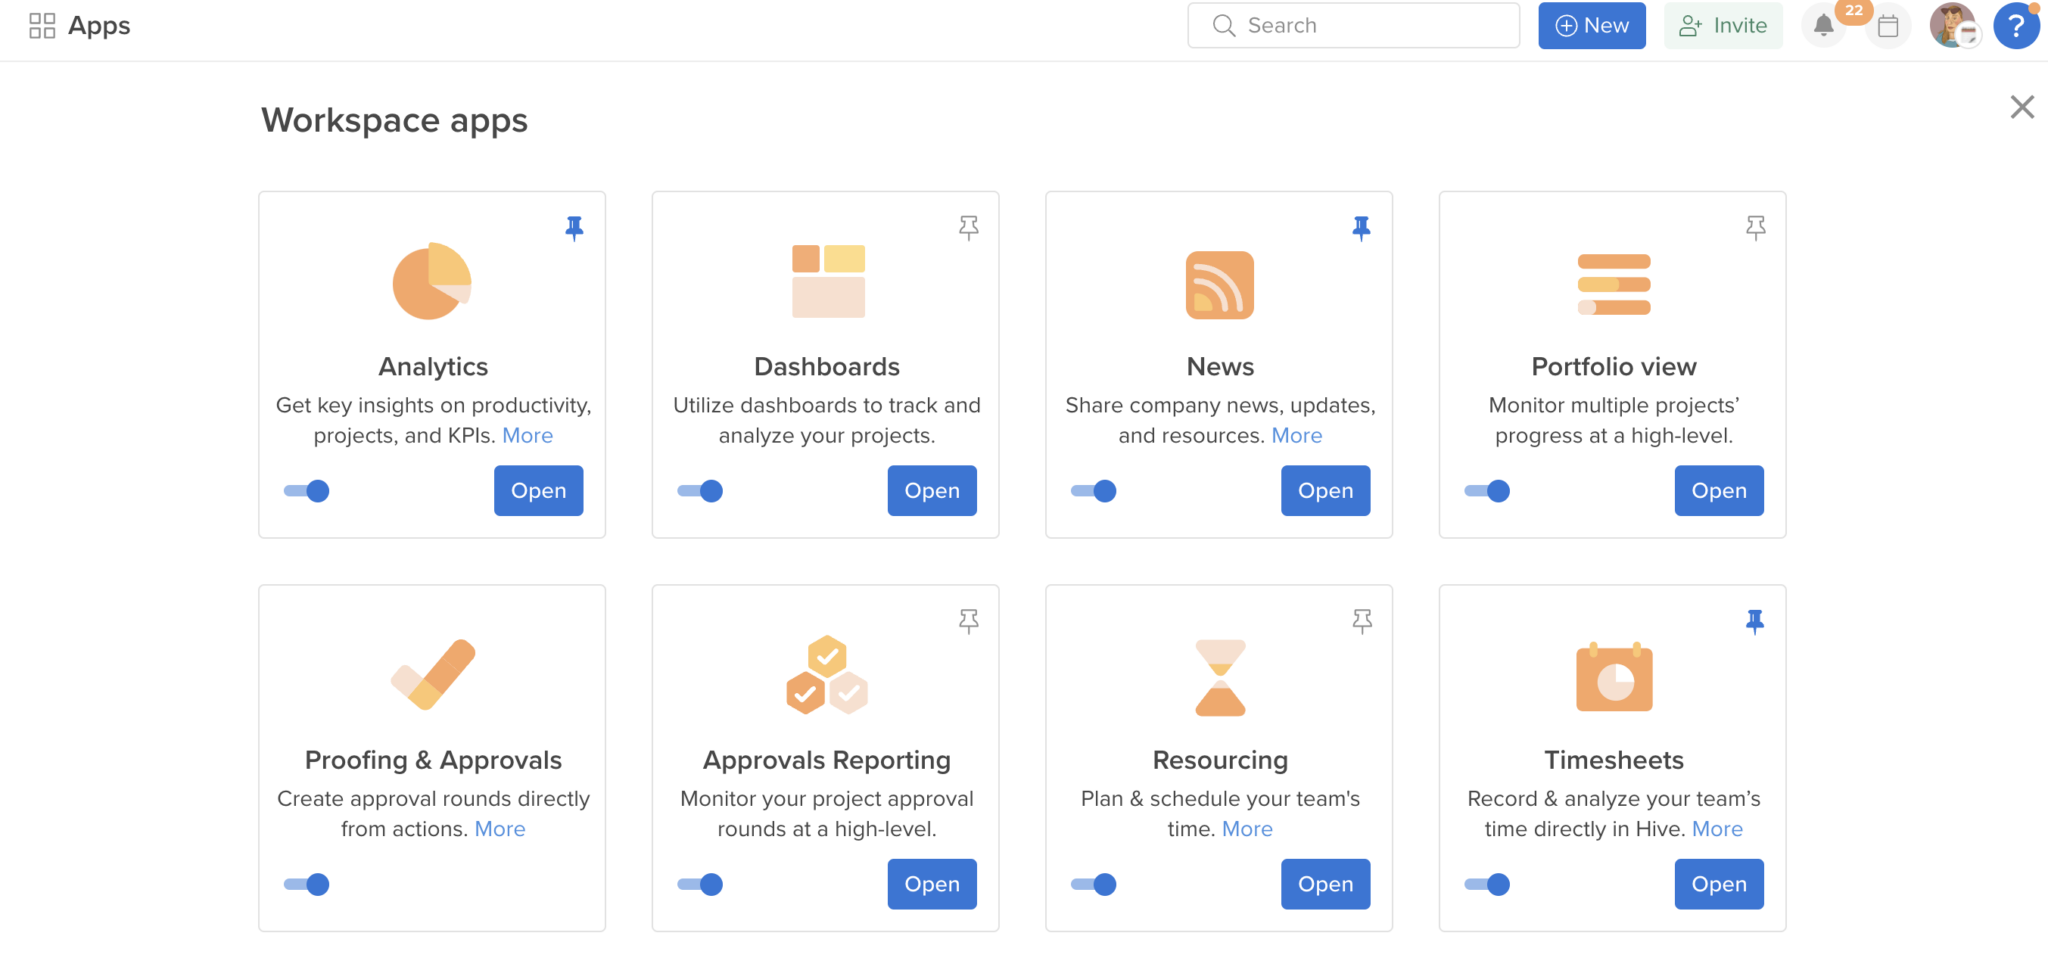Click the New button
This screenshot has width=2048, height=964.
click(1591, 25)
